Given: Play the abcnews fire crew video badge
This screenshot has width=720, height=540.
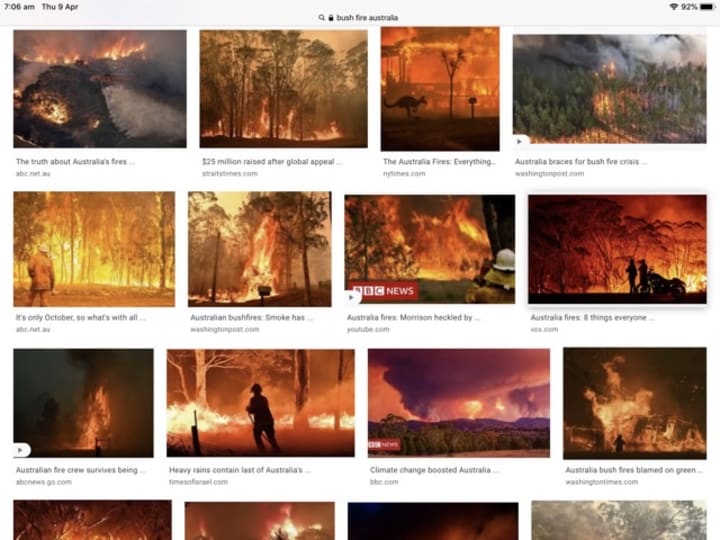Looking at the screenshot, I should 21,450.
